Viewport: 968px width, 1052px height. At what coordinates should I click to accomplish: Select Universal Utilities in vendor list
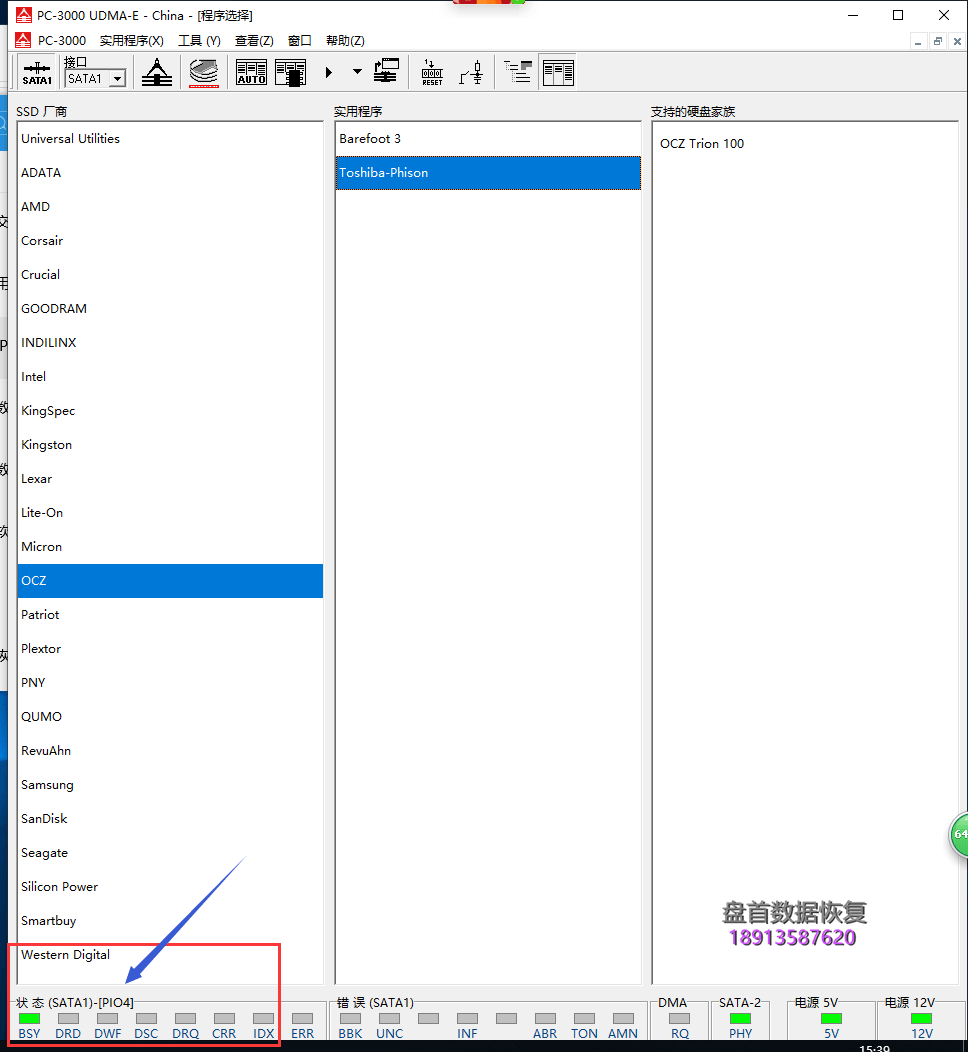pyautogui.click(x=170, y=139)
